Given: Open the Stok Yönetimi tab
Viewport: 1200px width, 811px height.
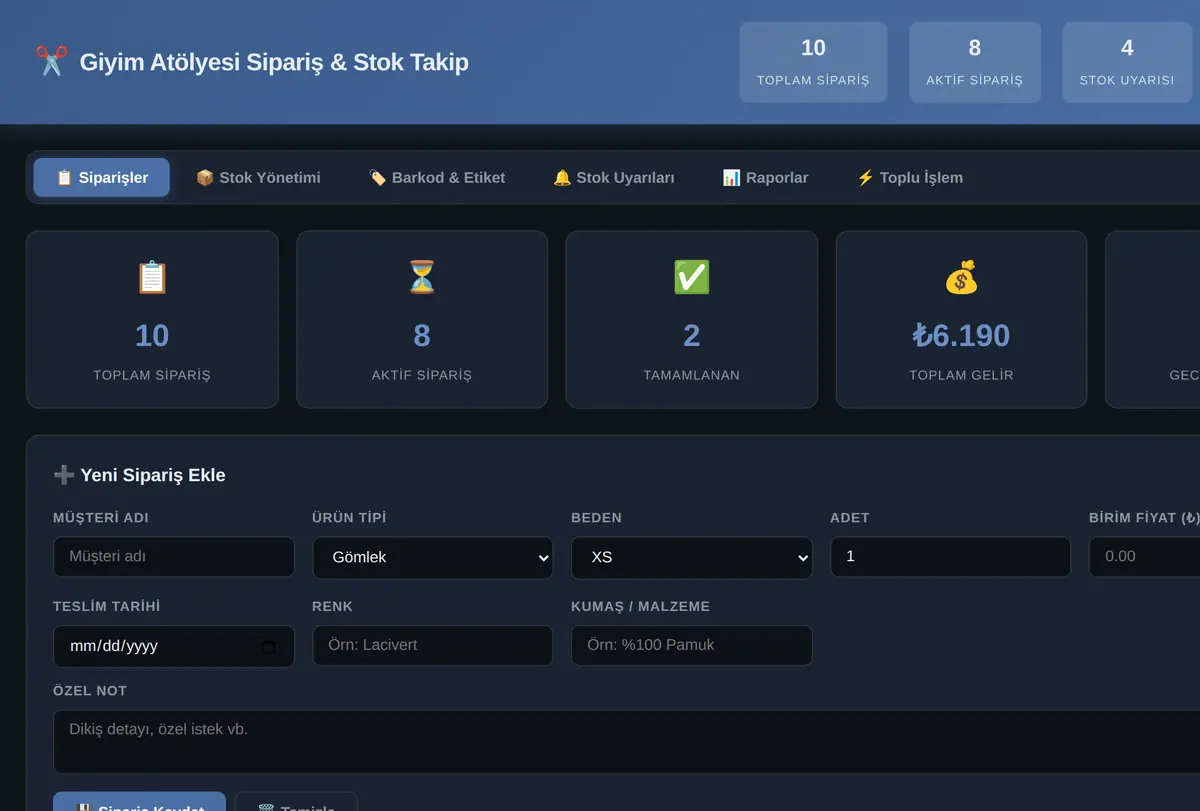Looking at the screenshot, I should click(x=258, y=178).
